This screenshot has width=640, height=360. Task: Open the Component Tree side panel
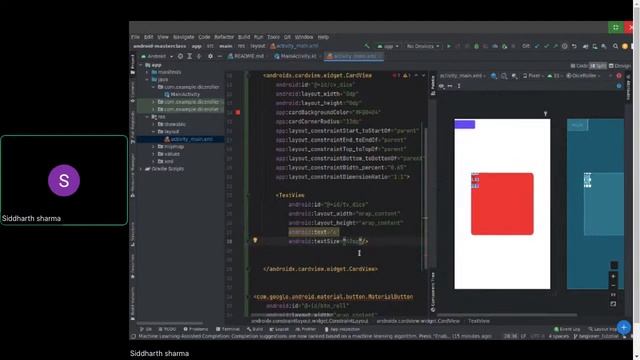[433, 292]
